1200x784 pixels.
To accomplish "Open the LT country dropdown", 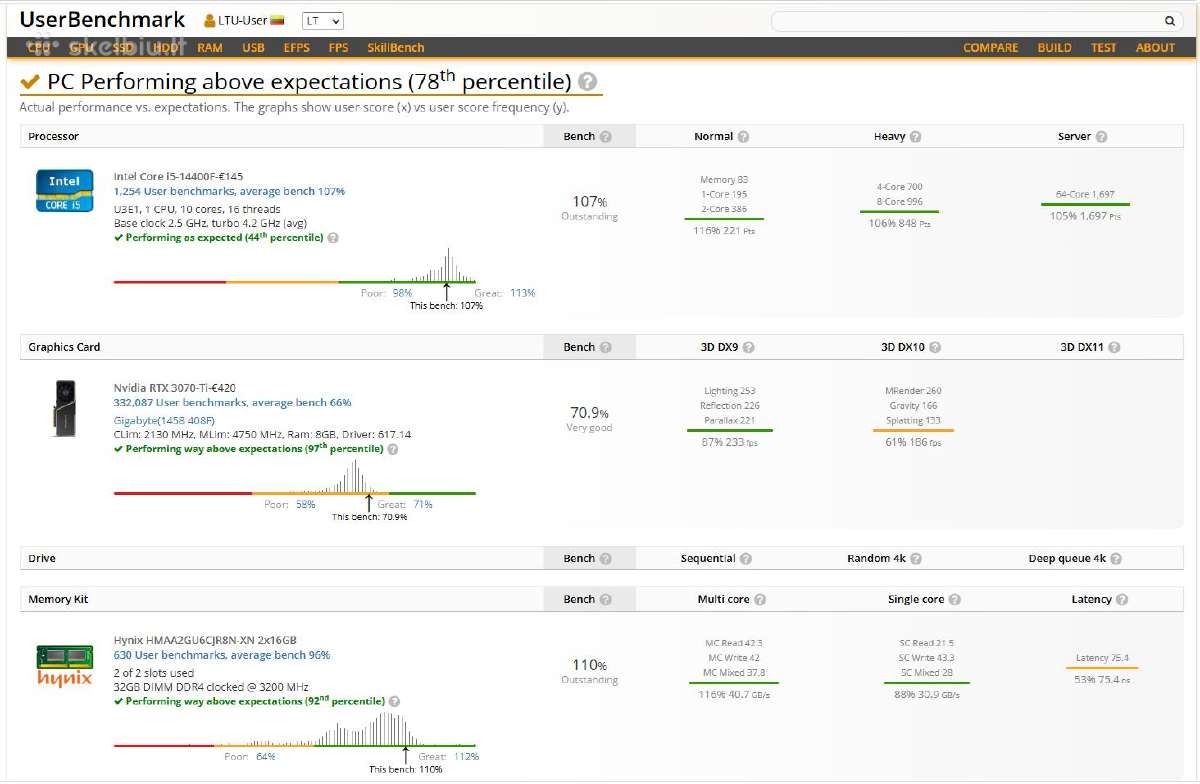I will (322, 20).
